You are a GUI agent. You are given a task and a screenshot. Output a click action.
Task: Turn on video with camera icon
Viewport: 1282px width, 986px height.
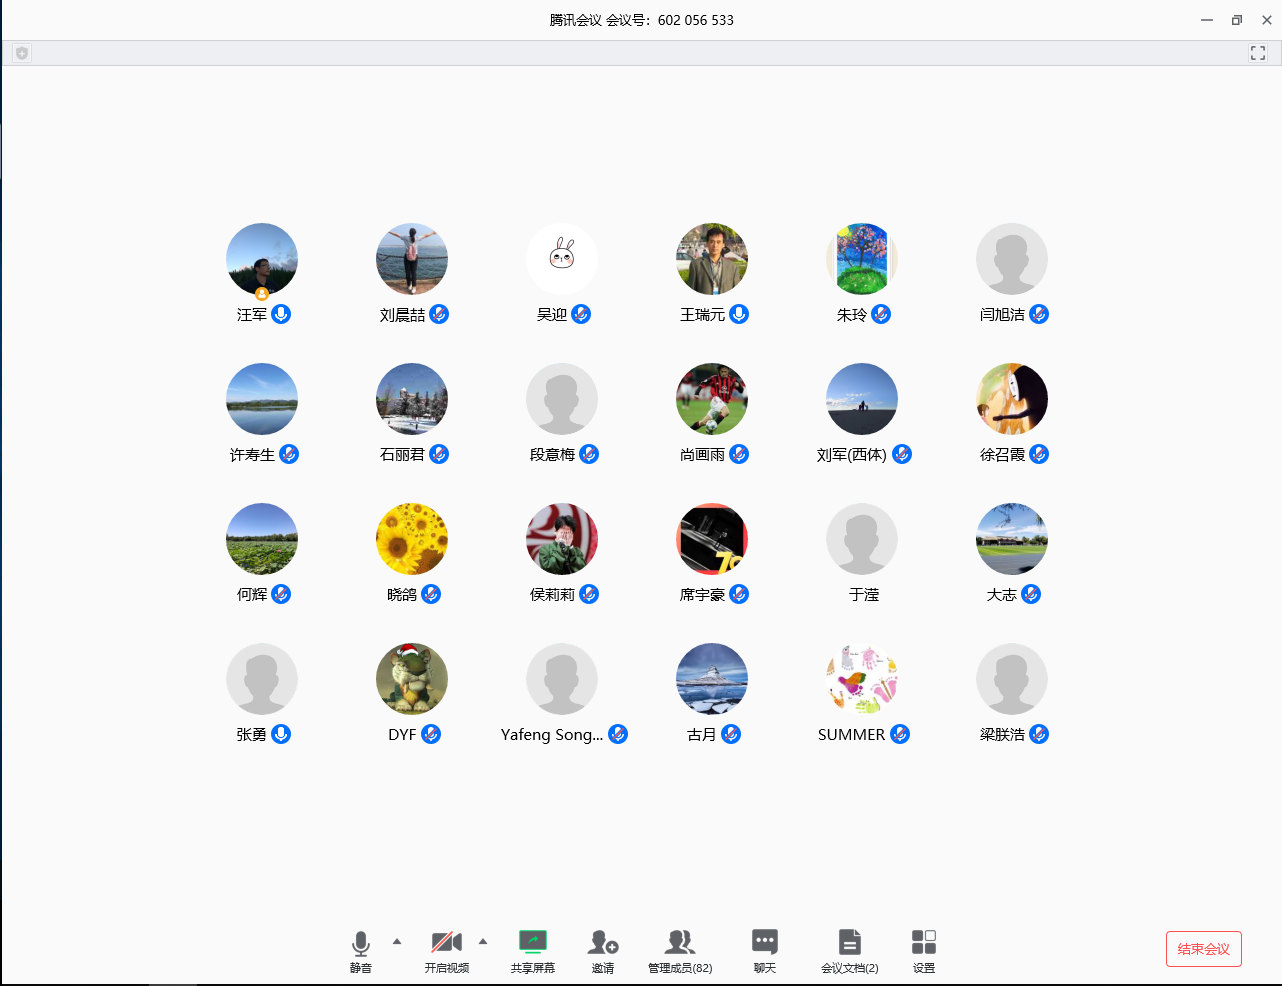[446, 943]
